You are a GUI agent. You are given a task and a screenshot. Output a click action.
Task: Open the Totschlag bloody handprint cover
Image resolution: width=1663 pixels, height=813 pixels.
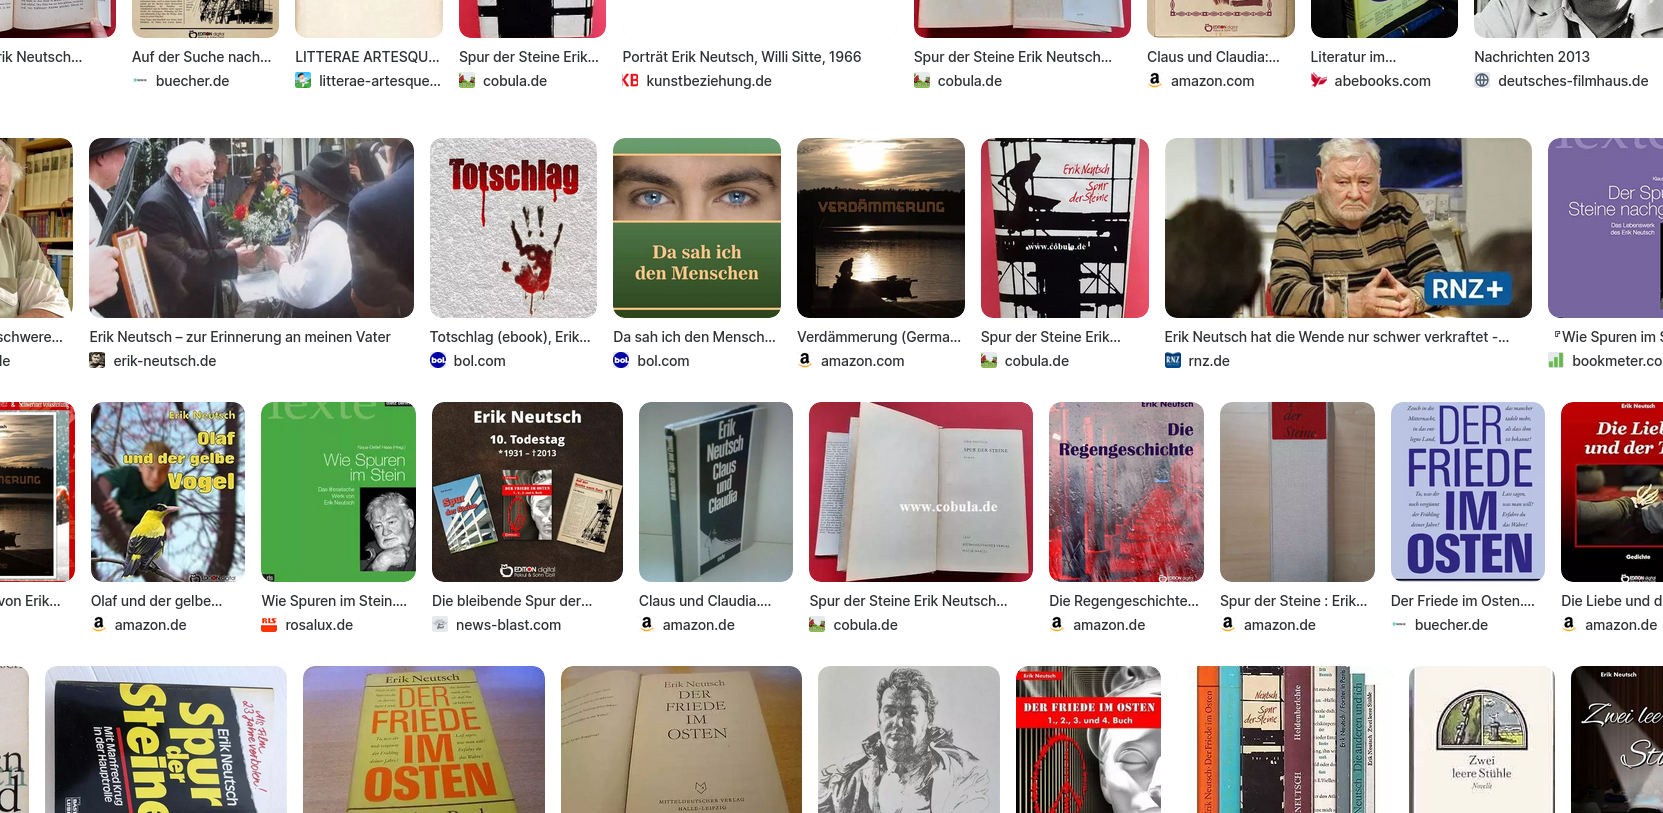(x=513, y=228)
